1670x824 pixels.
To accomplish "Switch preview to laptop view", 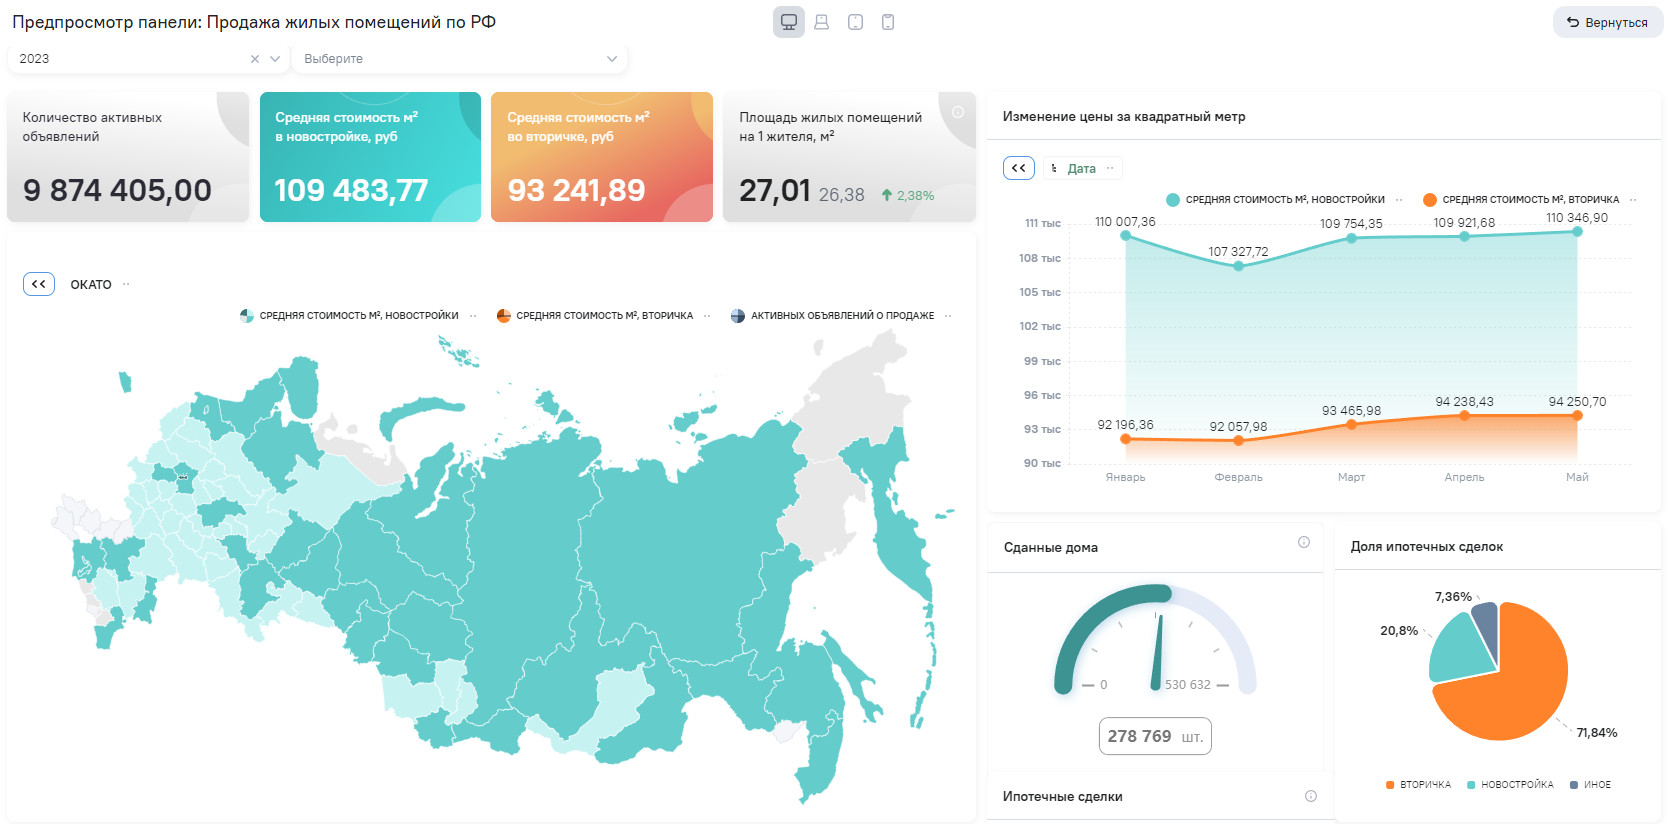I will pos(821,22).
